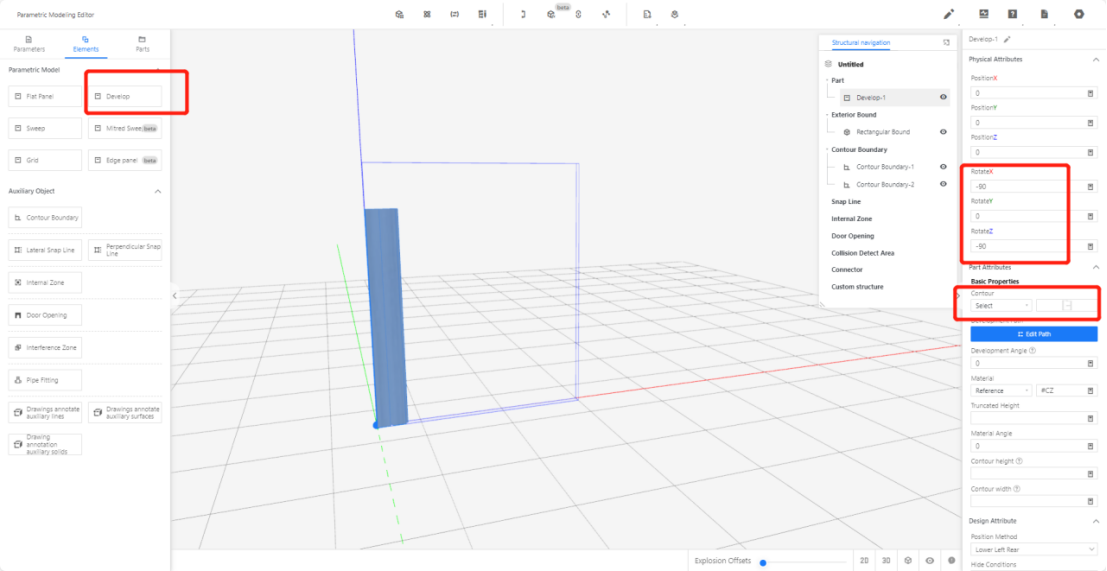
Task: Click the pencil edit icon in top toolbar
Action: tap(949, 14)
